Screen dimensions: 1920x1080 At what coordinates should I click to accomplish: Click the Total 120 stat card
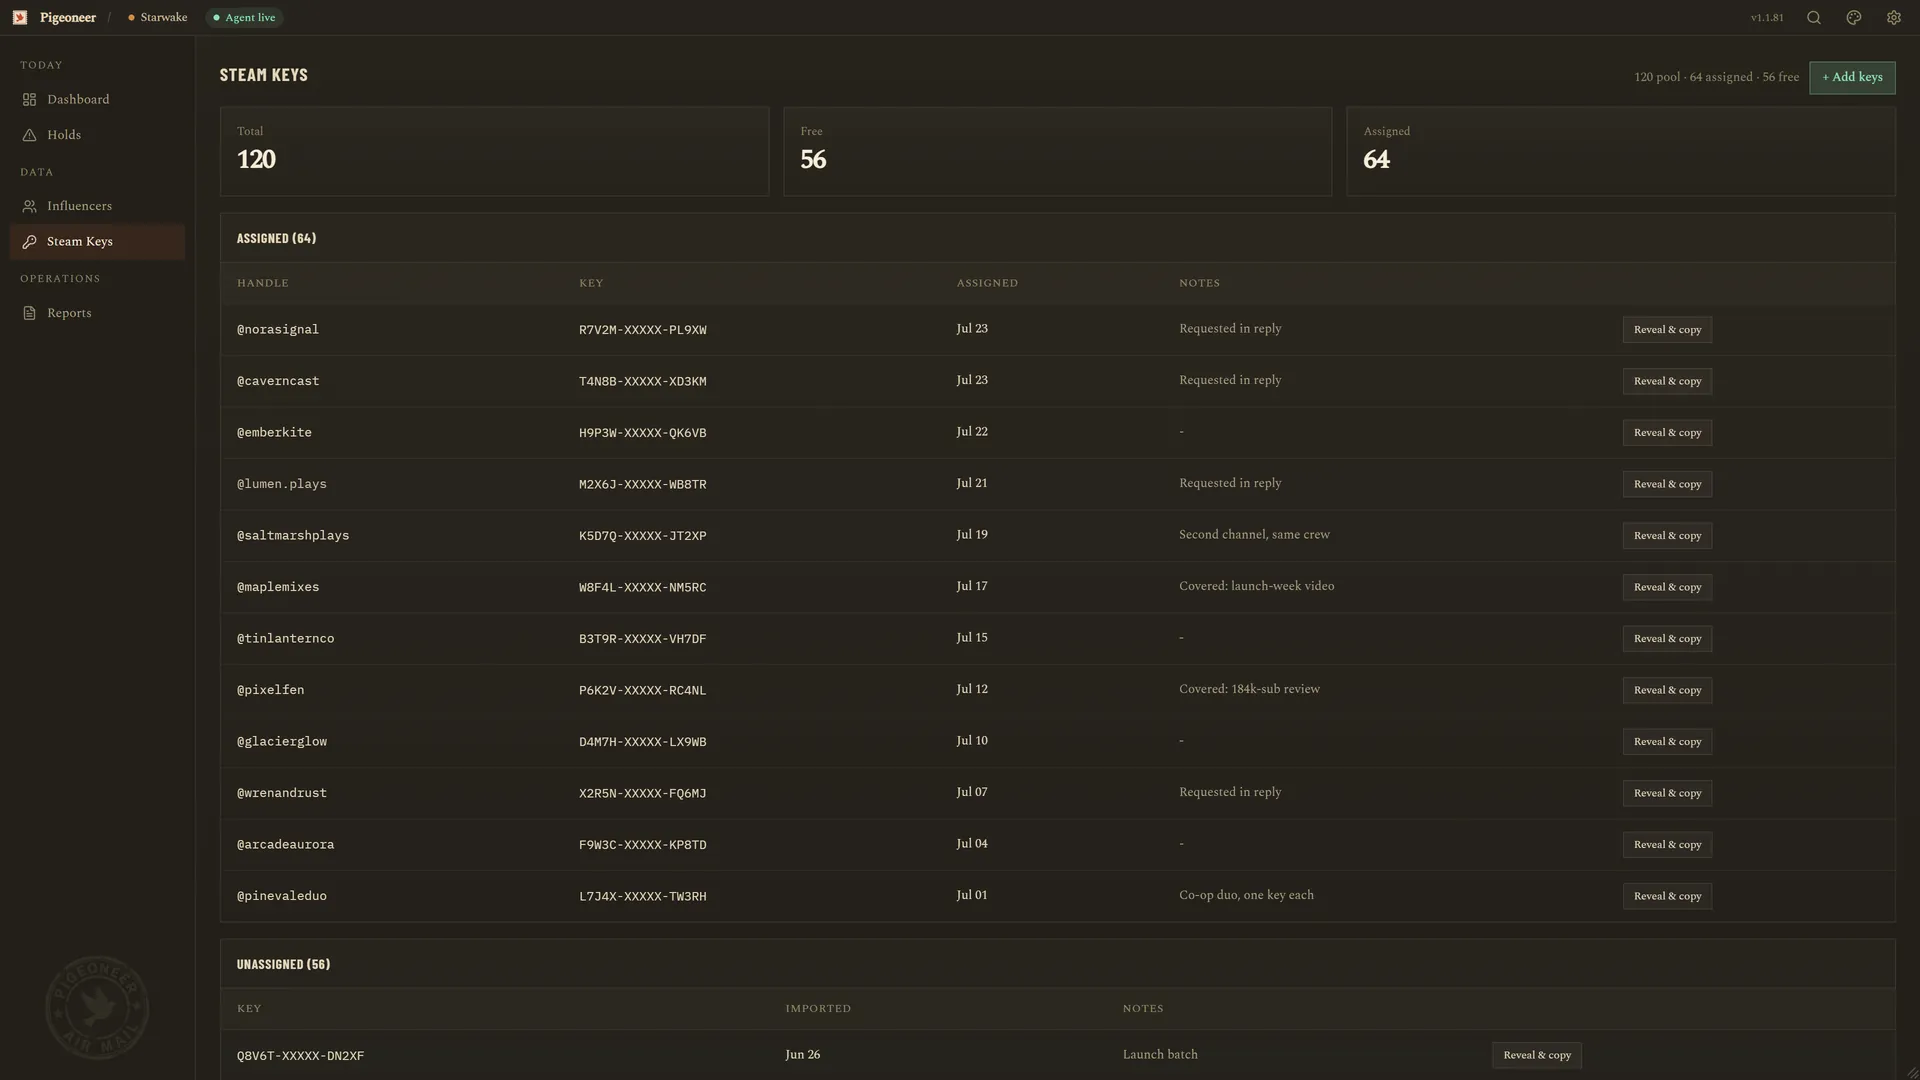(x=494, y=152)
